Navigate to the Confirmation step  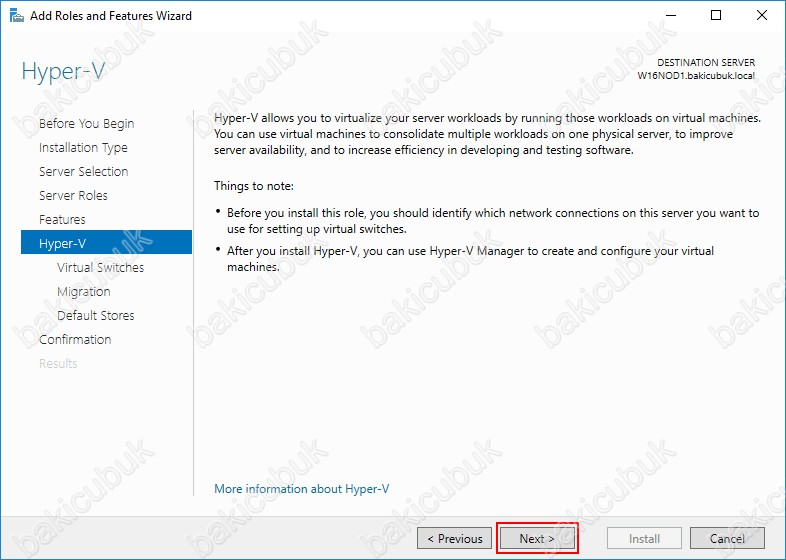(75, 340)
